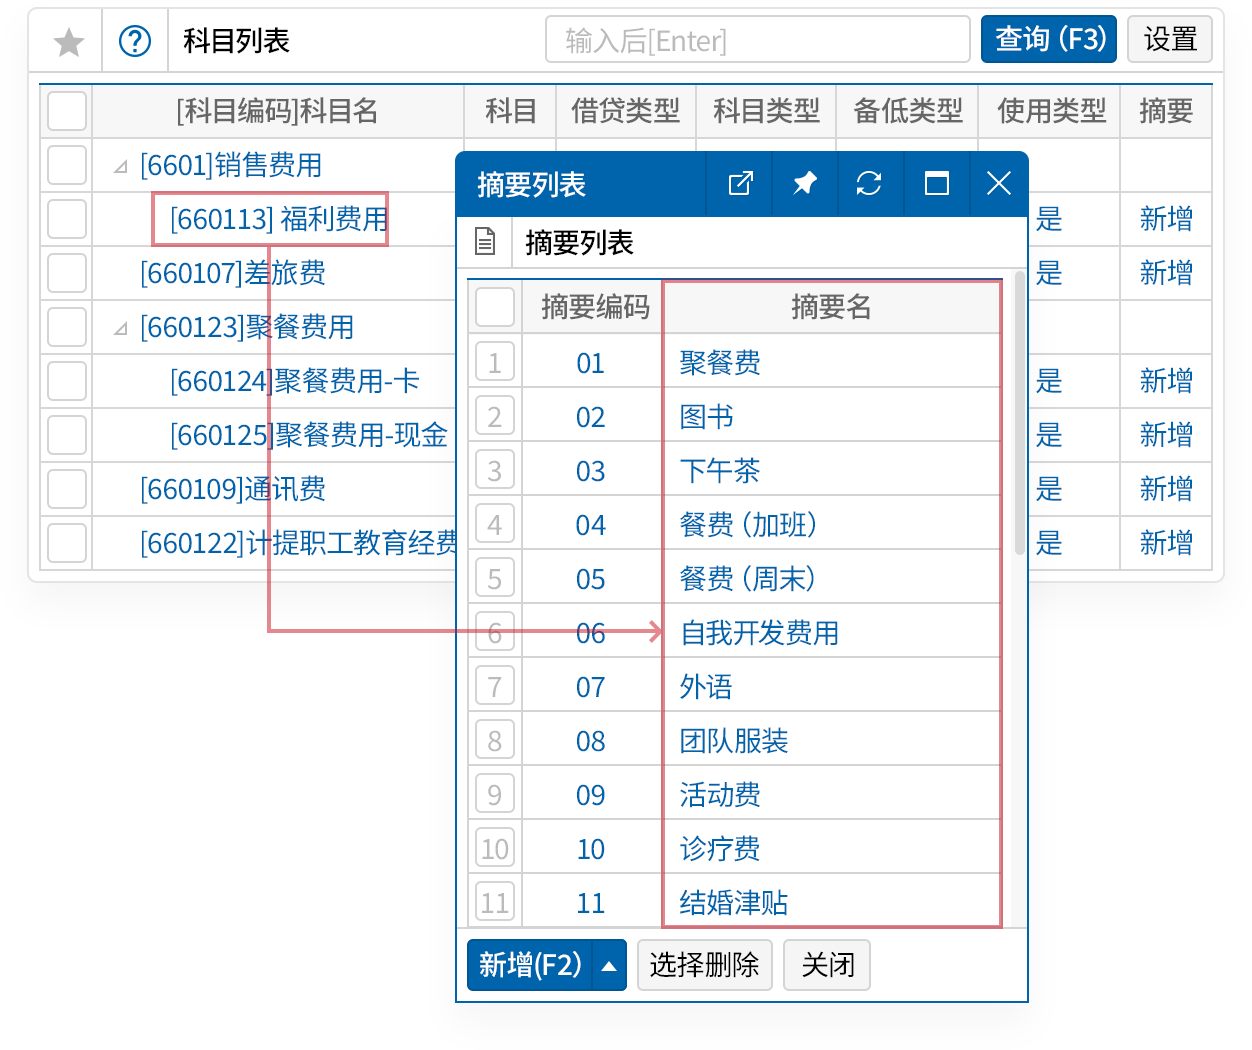This screenshot has height=1050, width=1252.
Task: Click the 新增 link for 通讯费 row
Action: (1165, 489)
